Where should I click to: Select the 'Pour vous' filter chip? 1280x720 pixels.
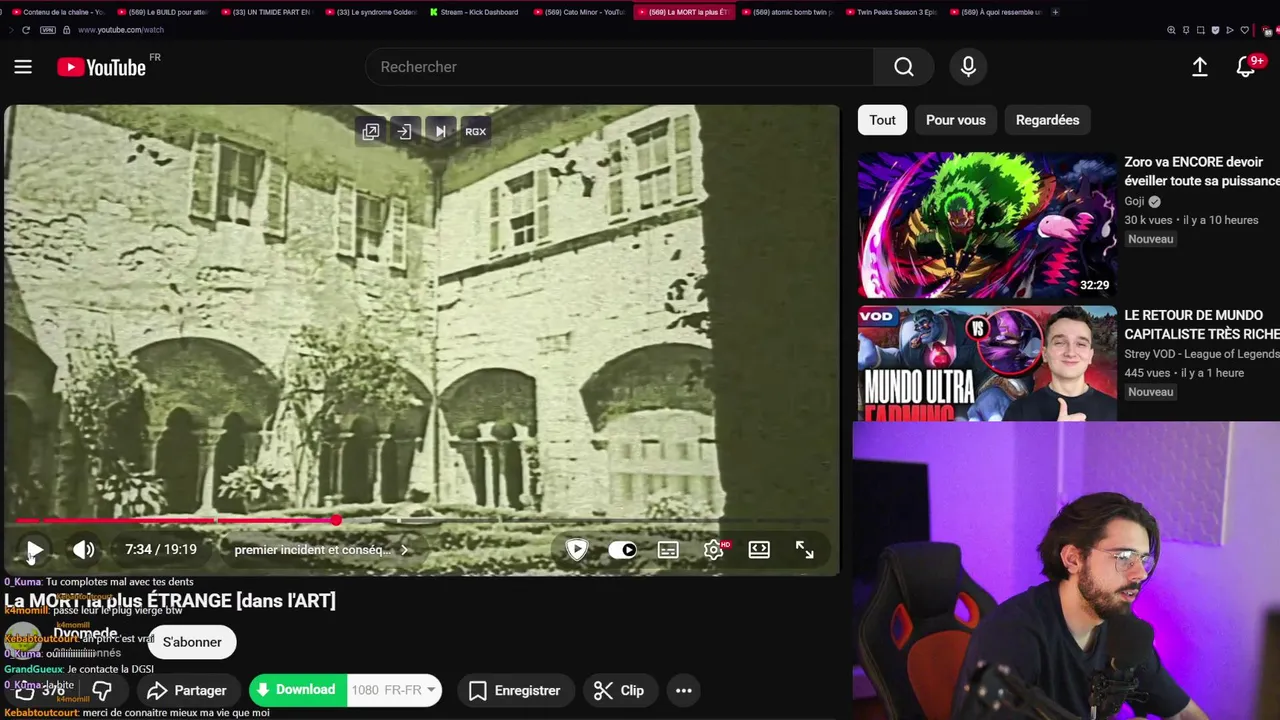pyautogui.click(x=955, y=120)
